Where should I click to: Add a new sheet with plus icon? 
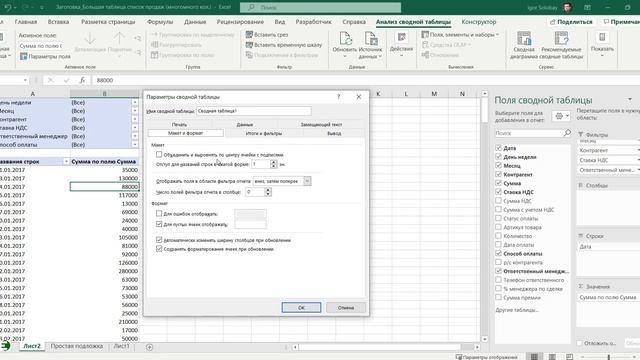[x=149, y=347]
